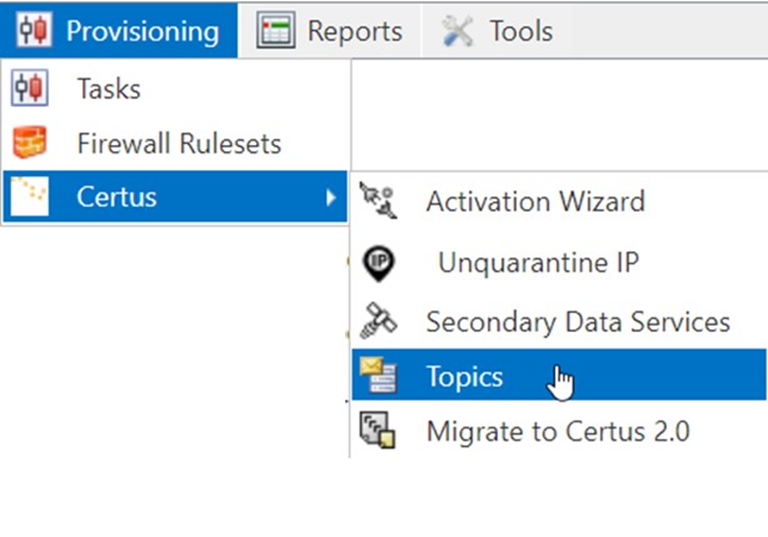Click the Tasks icon
The image size is (768, 537).
(x=29, y=89)
